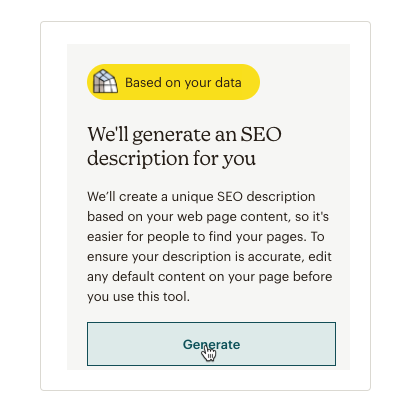Select the 'Based on your data' badge text
The image size is (417, 410).
(x=183, y=82)
